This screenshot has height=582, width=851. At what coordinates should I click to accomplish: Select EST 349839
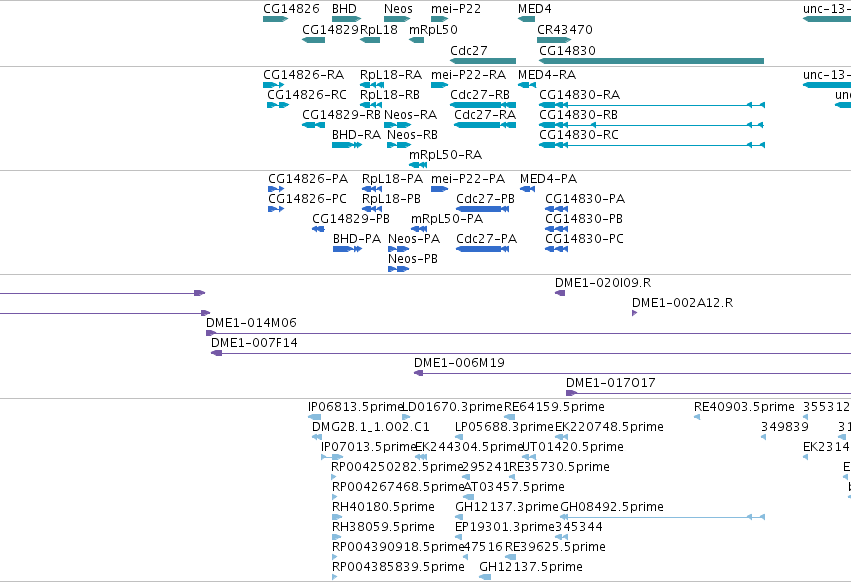[785, 427]
